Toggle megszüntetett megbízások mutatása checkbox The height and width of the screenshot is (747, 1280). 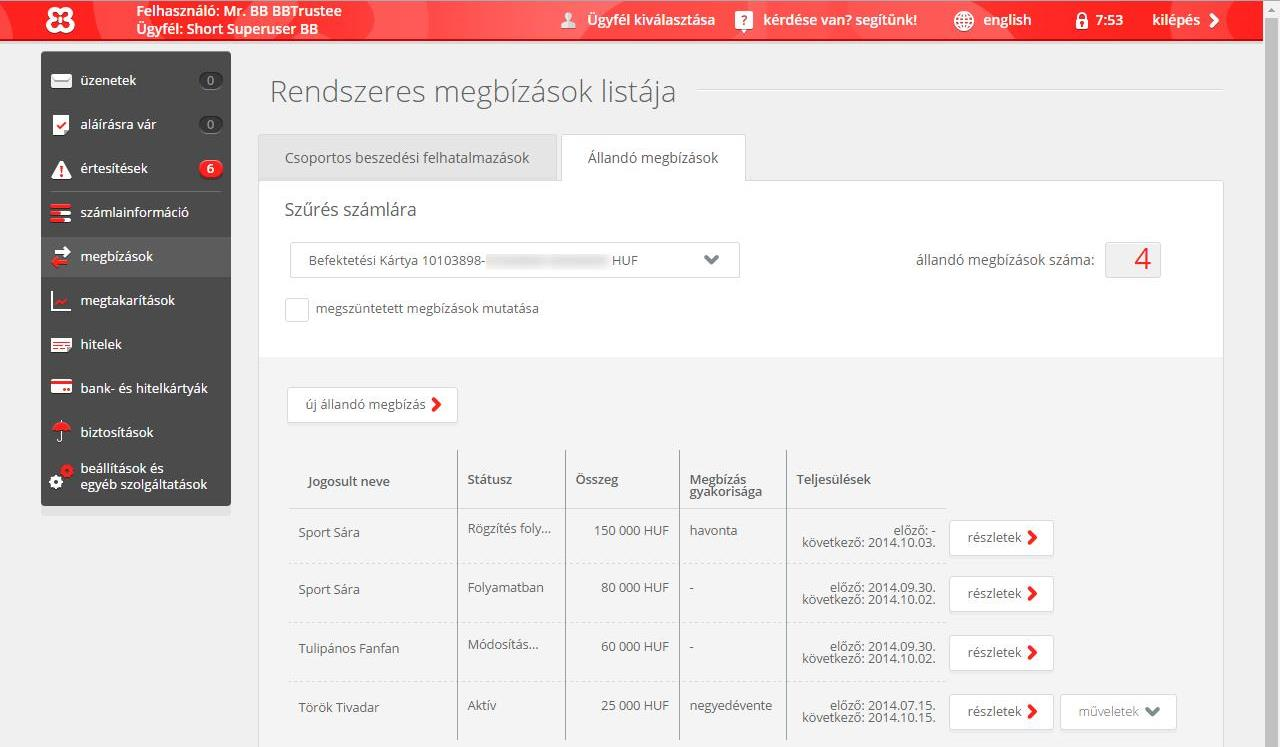(x=297, y=309)
